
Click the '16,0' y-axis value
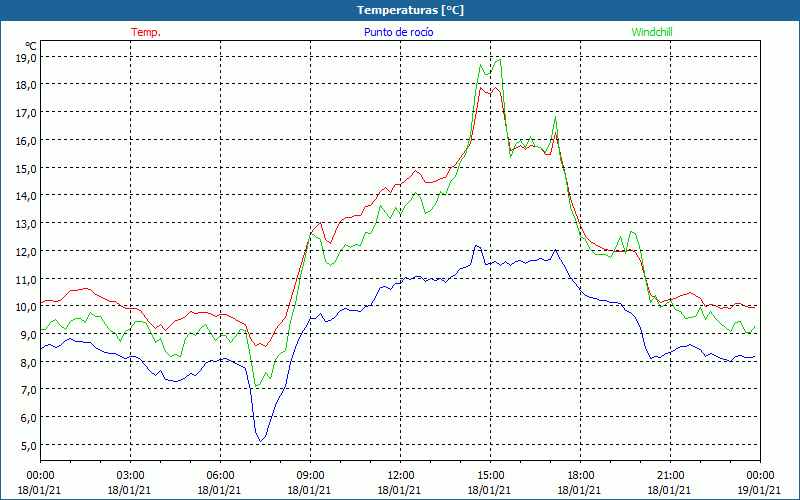26,141
